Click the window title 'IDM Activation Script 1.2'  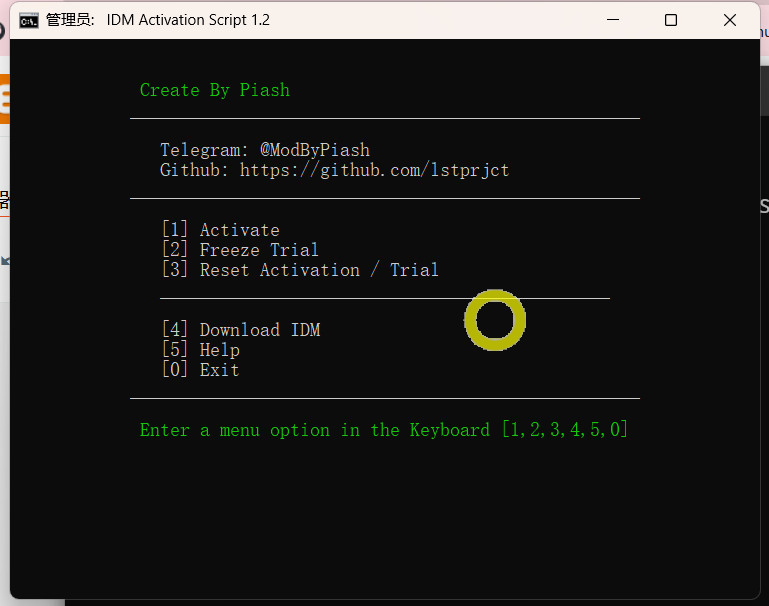188,20
